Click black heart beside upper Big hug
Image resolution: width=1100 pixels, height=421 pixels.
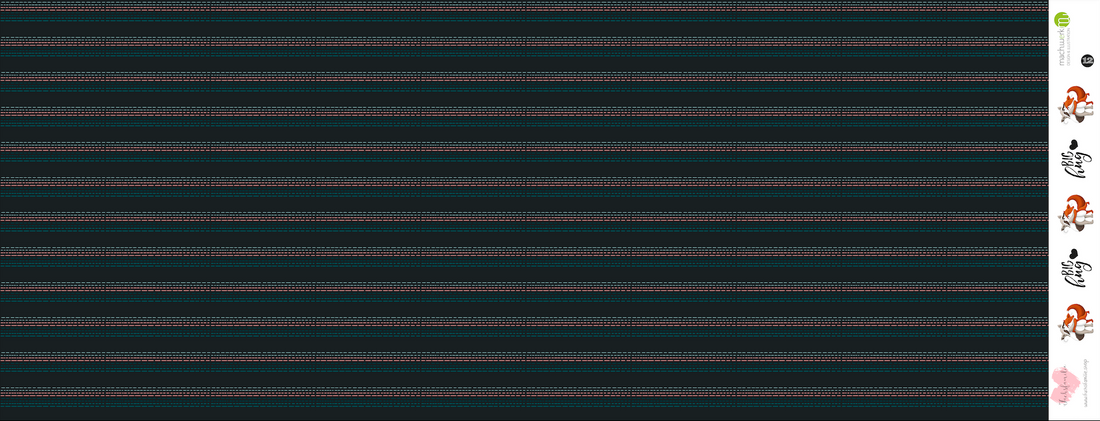tap(1071, 145)
